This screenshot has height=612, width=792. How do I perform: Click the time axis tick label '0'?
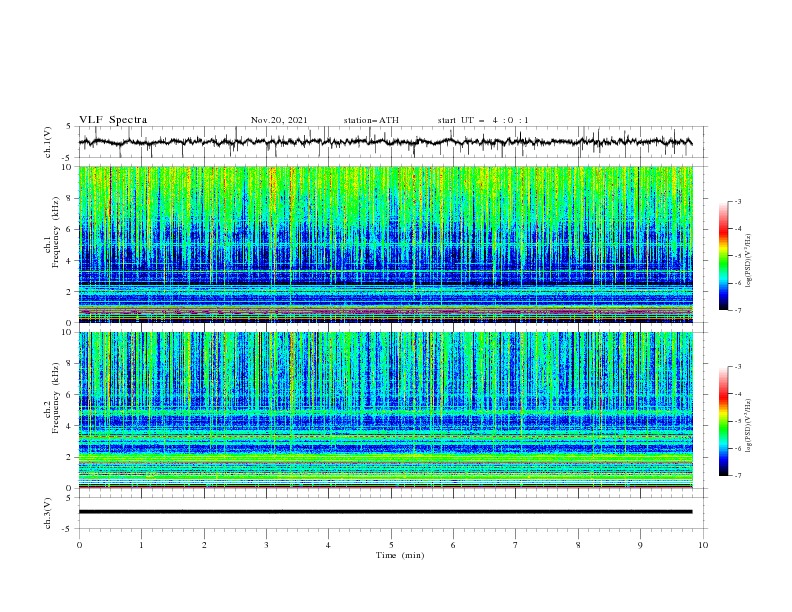[x=79, y=545]
